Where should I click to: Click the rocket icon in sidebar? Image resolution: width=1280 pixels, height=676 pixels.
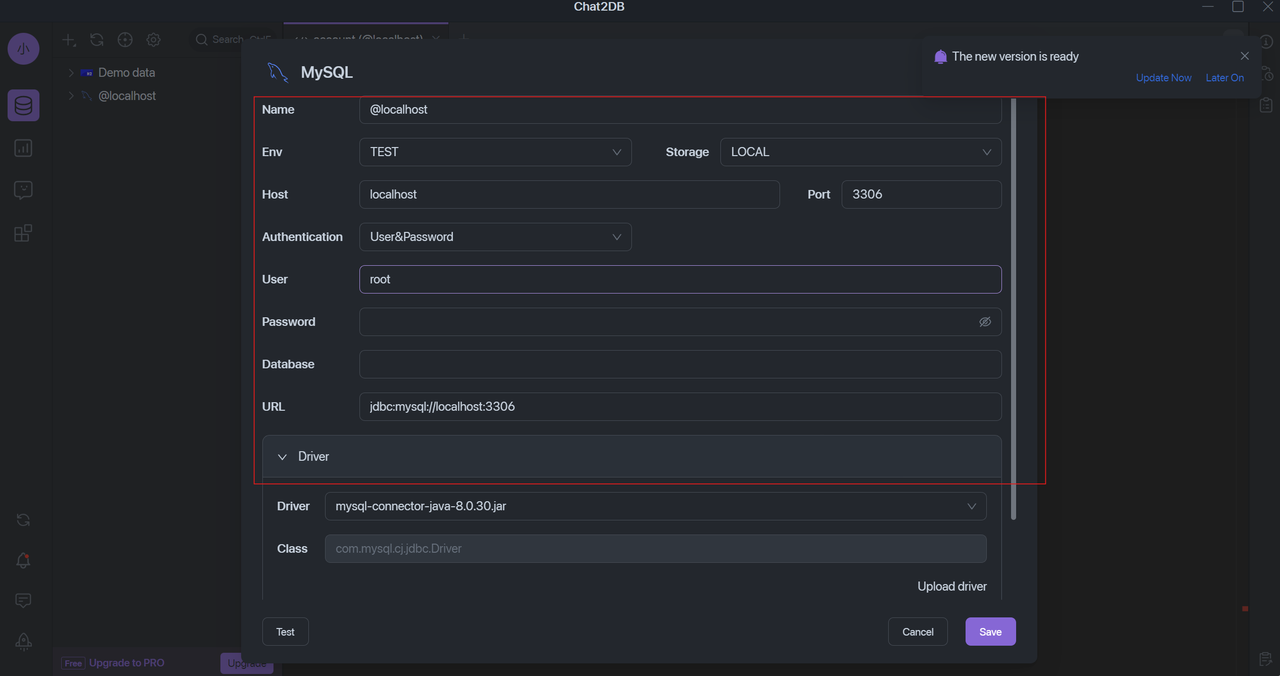click(23, 641)
